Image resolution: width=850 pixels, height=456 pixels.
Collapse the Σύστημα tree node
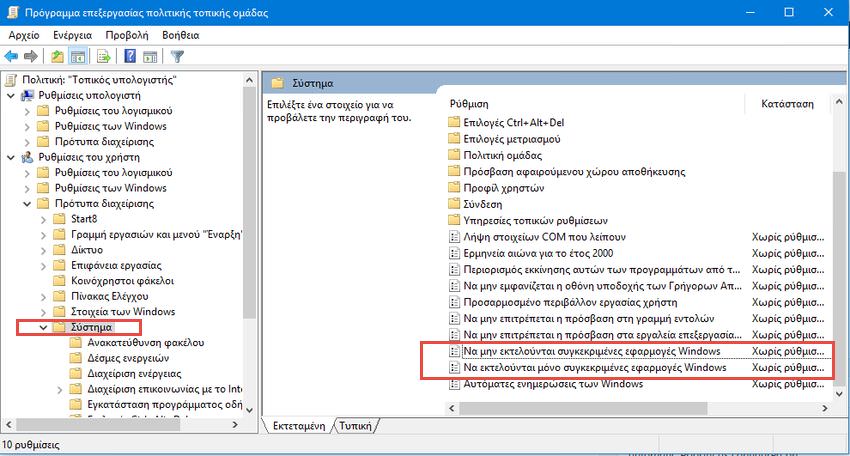(x=43, y=327)
